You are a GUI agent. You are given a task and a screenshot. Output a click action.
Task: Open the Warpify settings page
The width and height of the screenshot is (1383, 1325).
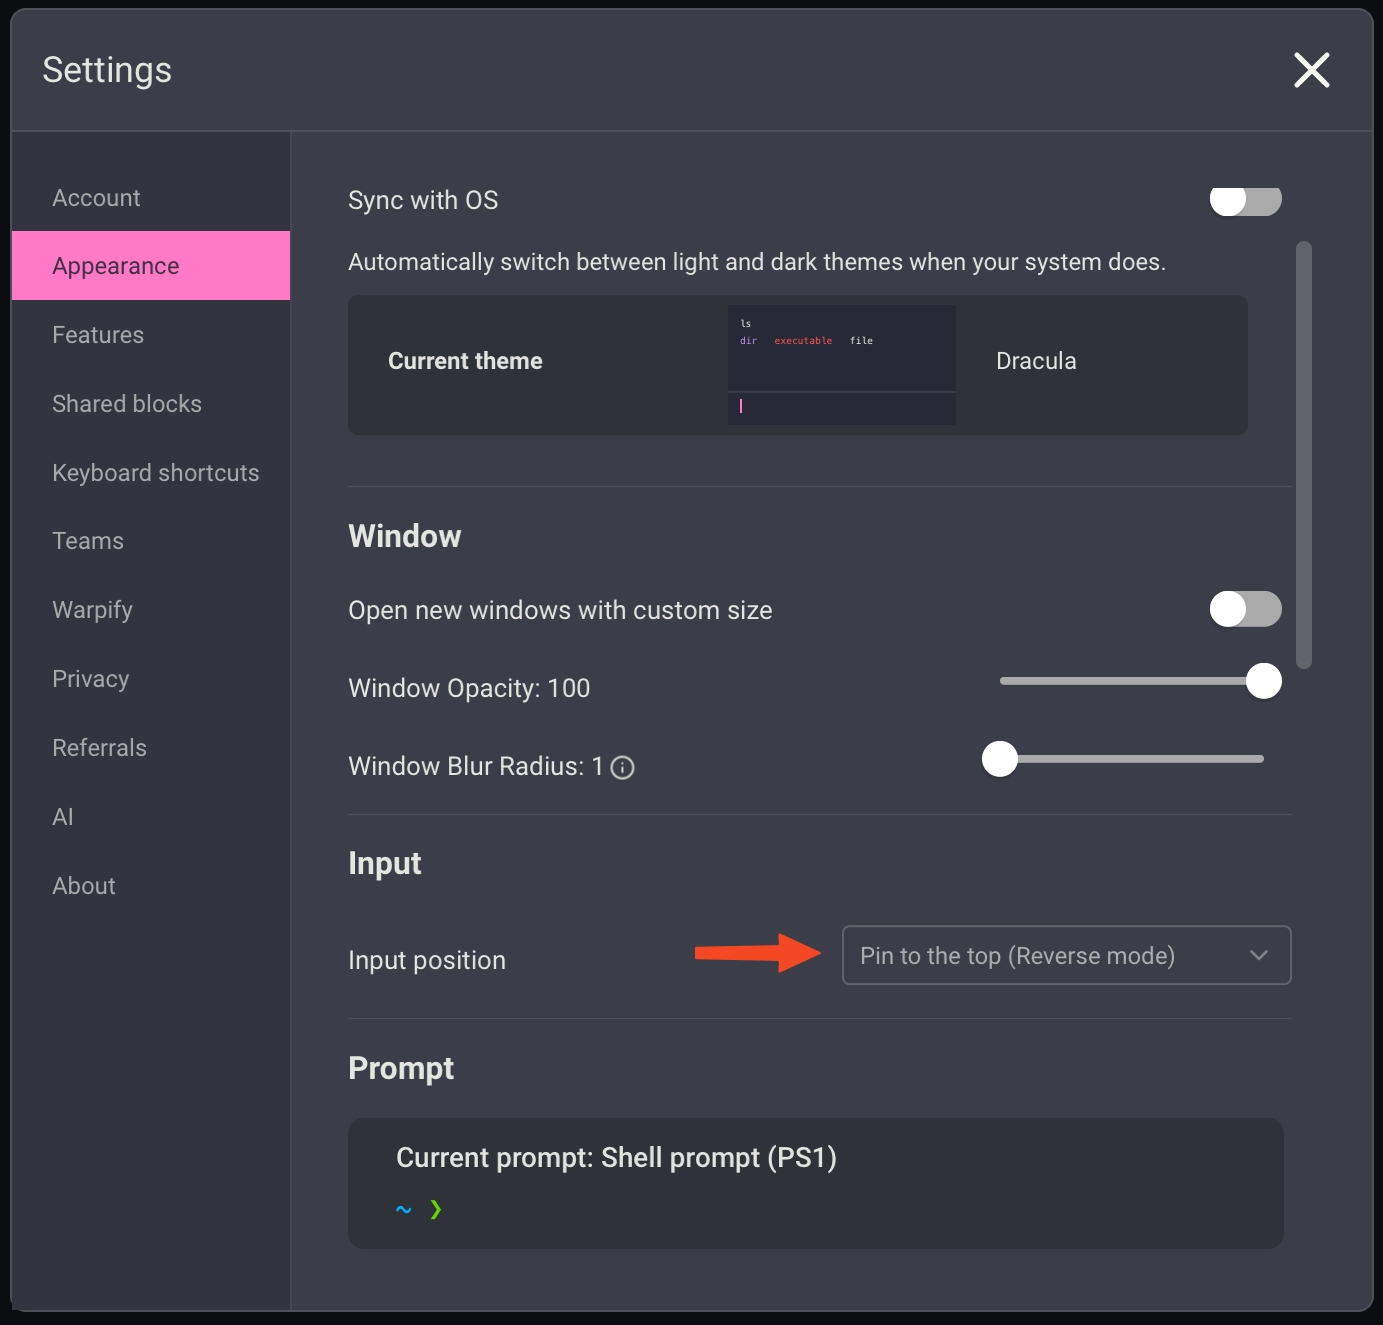pyautogui.click(x=92, y=610)
